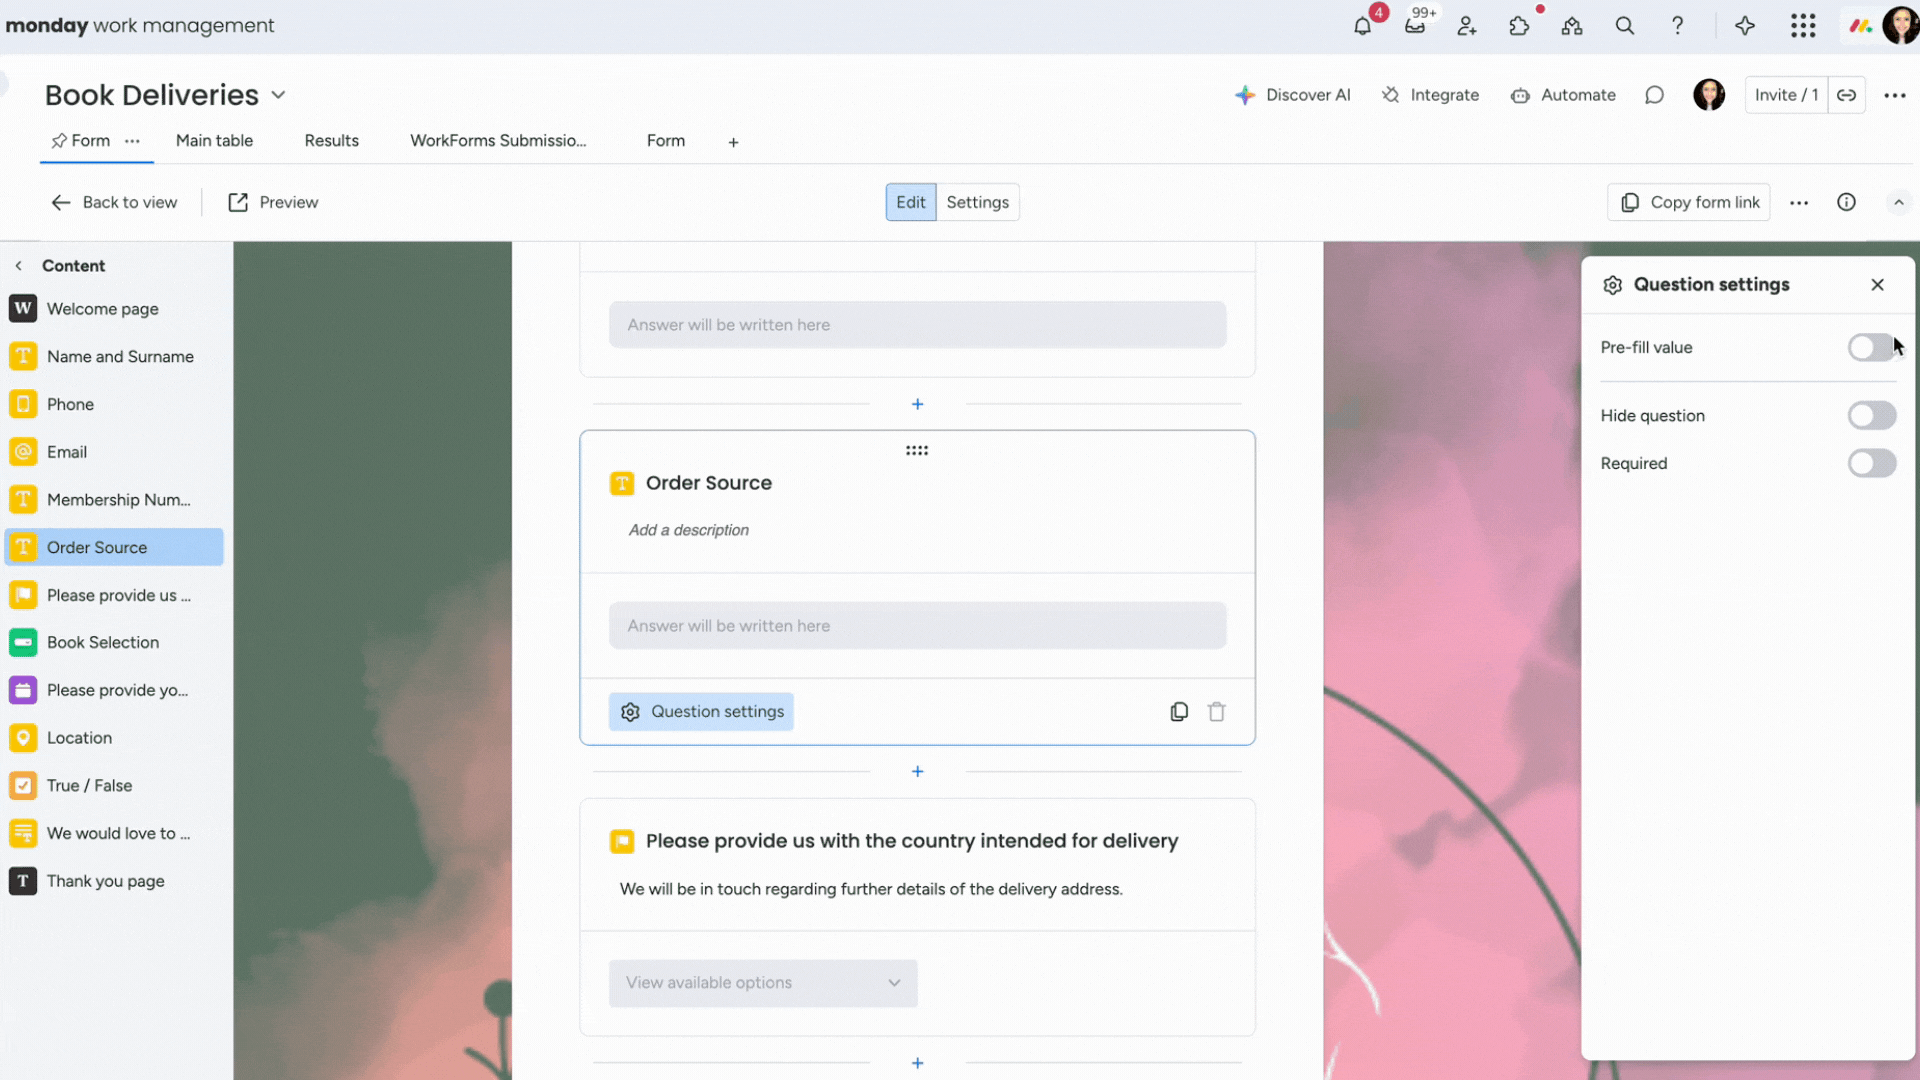Toggle Hide question switch
1920x1080 pixels.
(x=1871, y=416)
